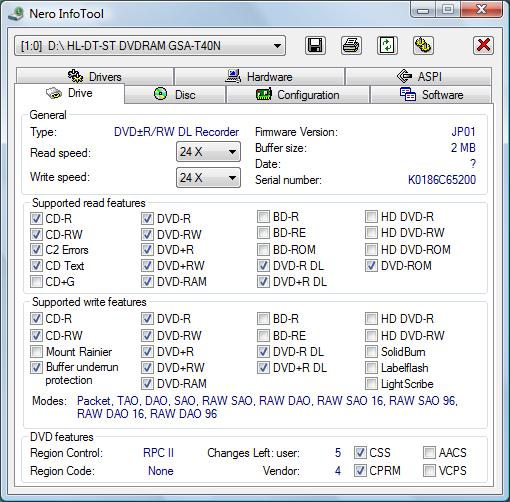Switch to the Software tab

431,95
